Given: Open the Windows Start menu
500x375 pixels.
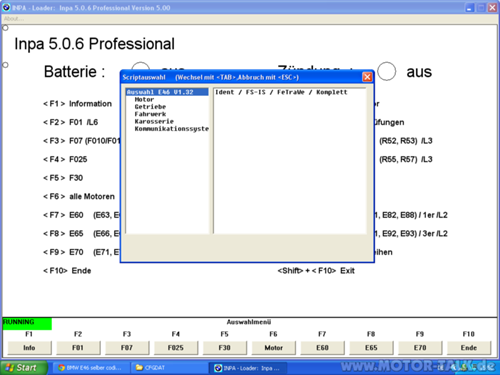Looking at the screenshot, I should pyautogui.click(x=23, y=368).
